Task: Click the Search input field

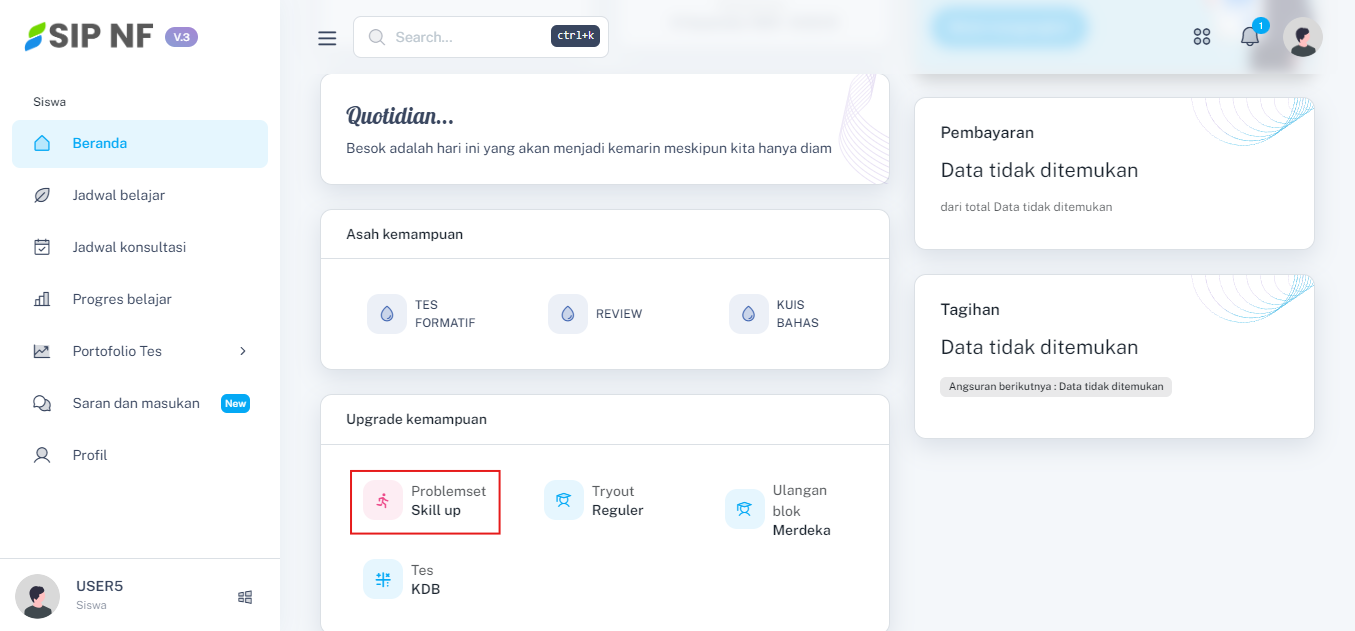Action: point(465,37)
